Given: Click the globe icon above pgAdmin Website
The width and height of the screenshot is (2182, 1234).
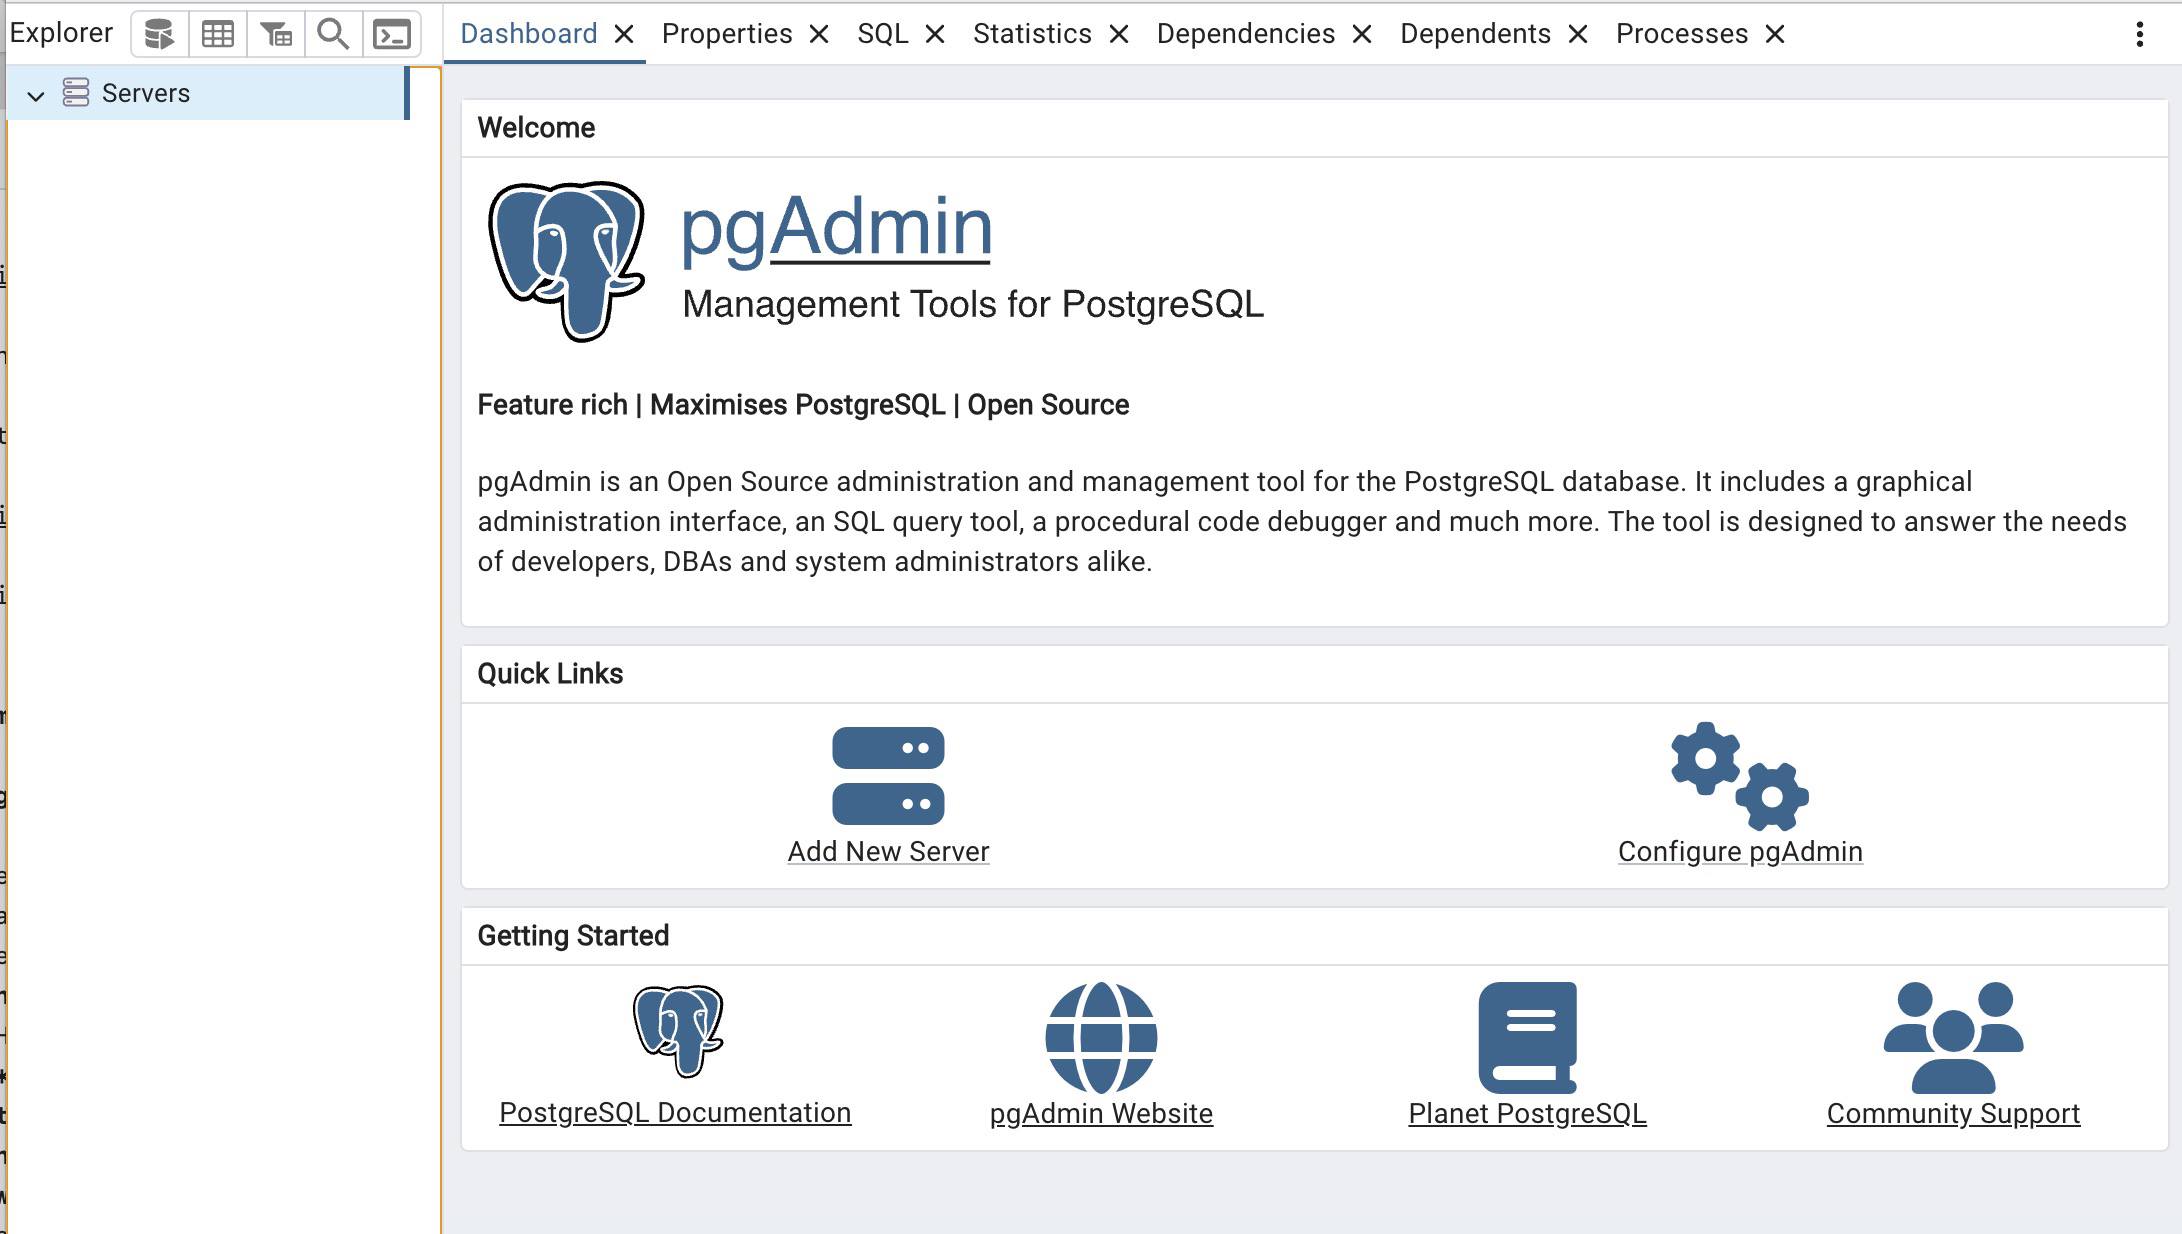Looking at the screenshot, I should click(x=1100, y=1037).
